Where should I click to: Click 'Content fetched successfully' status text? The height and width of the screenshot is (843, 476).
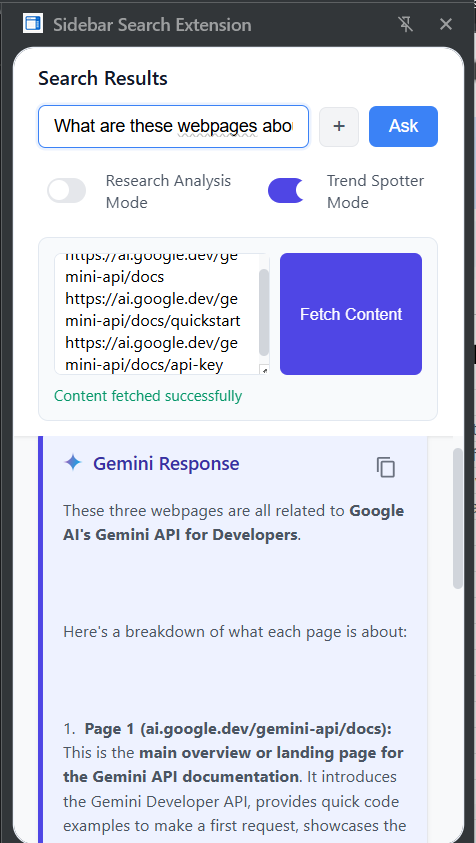coord(148,396)
